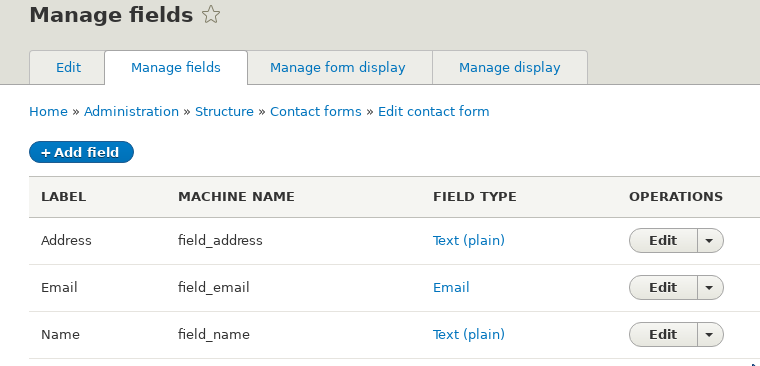Select the field_name machine name text
760x366 pixels.
(214, 334)
